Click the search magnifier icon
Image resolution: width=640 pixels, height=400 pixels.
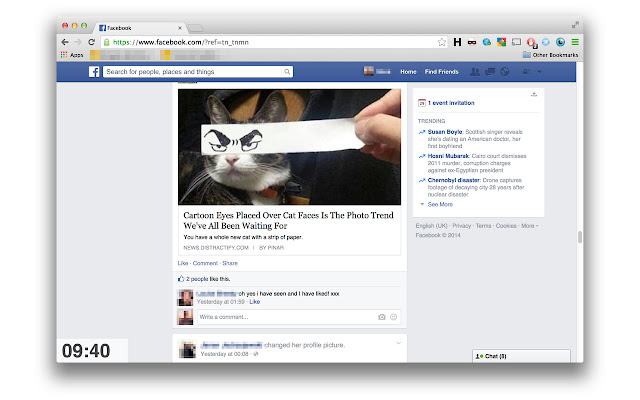[x=287, y=72]
